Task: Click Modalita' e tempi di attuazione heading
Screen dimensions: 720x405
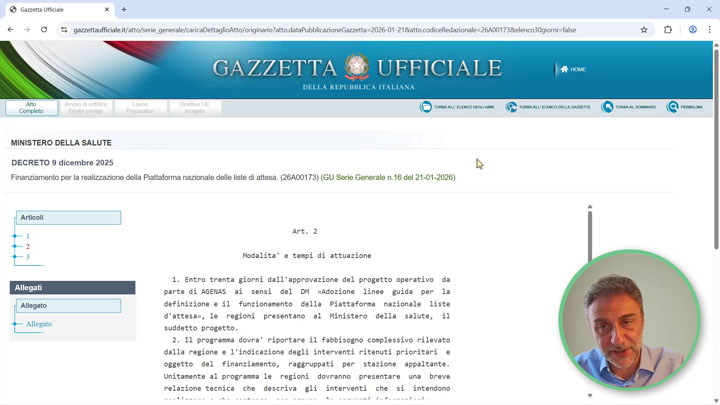Action: (x=307, y=256)
